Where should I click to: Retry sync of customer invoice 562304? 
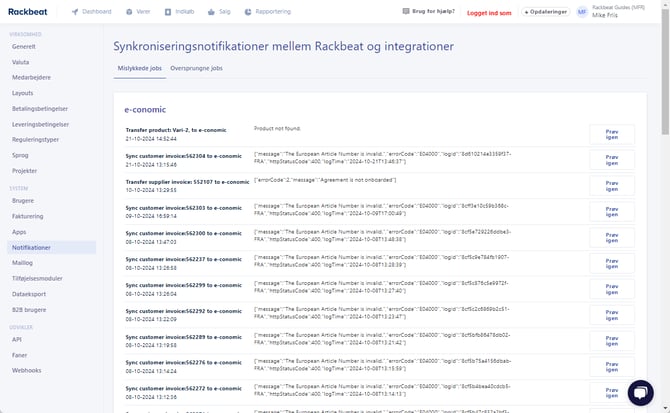611,160
